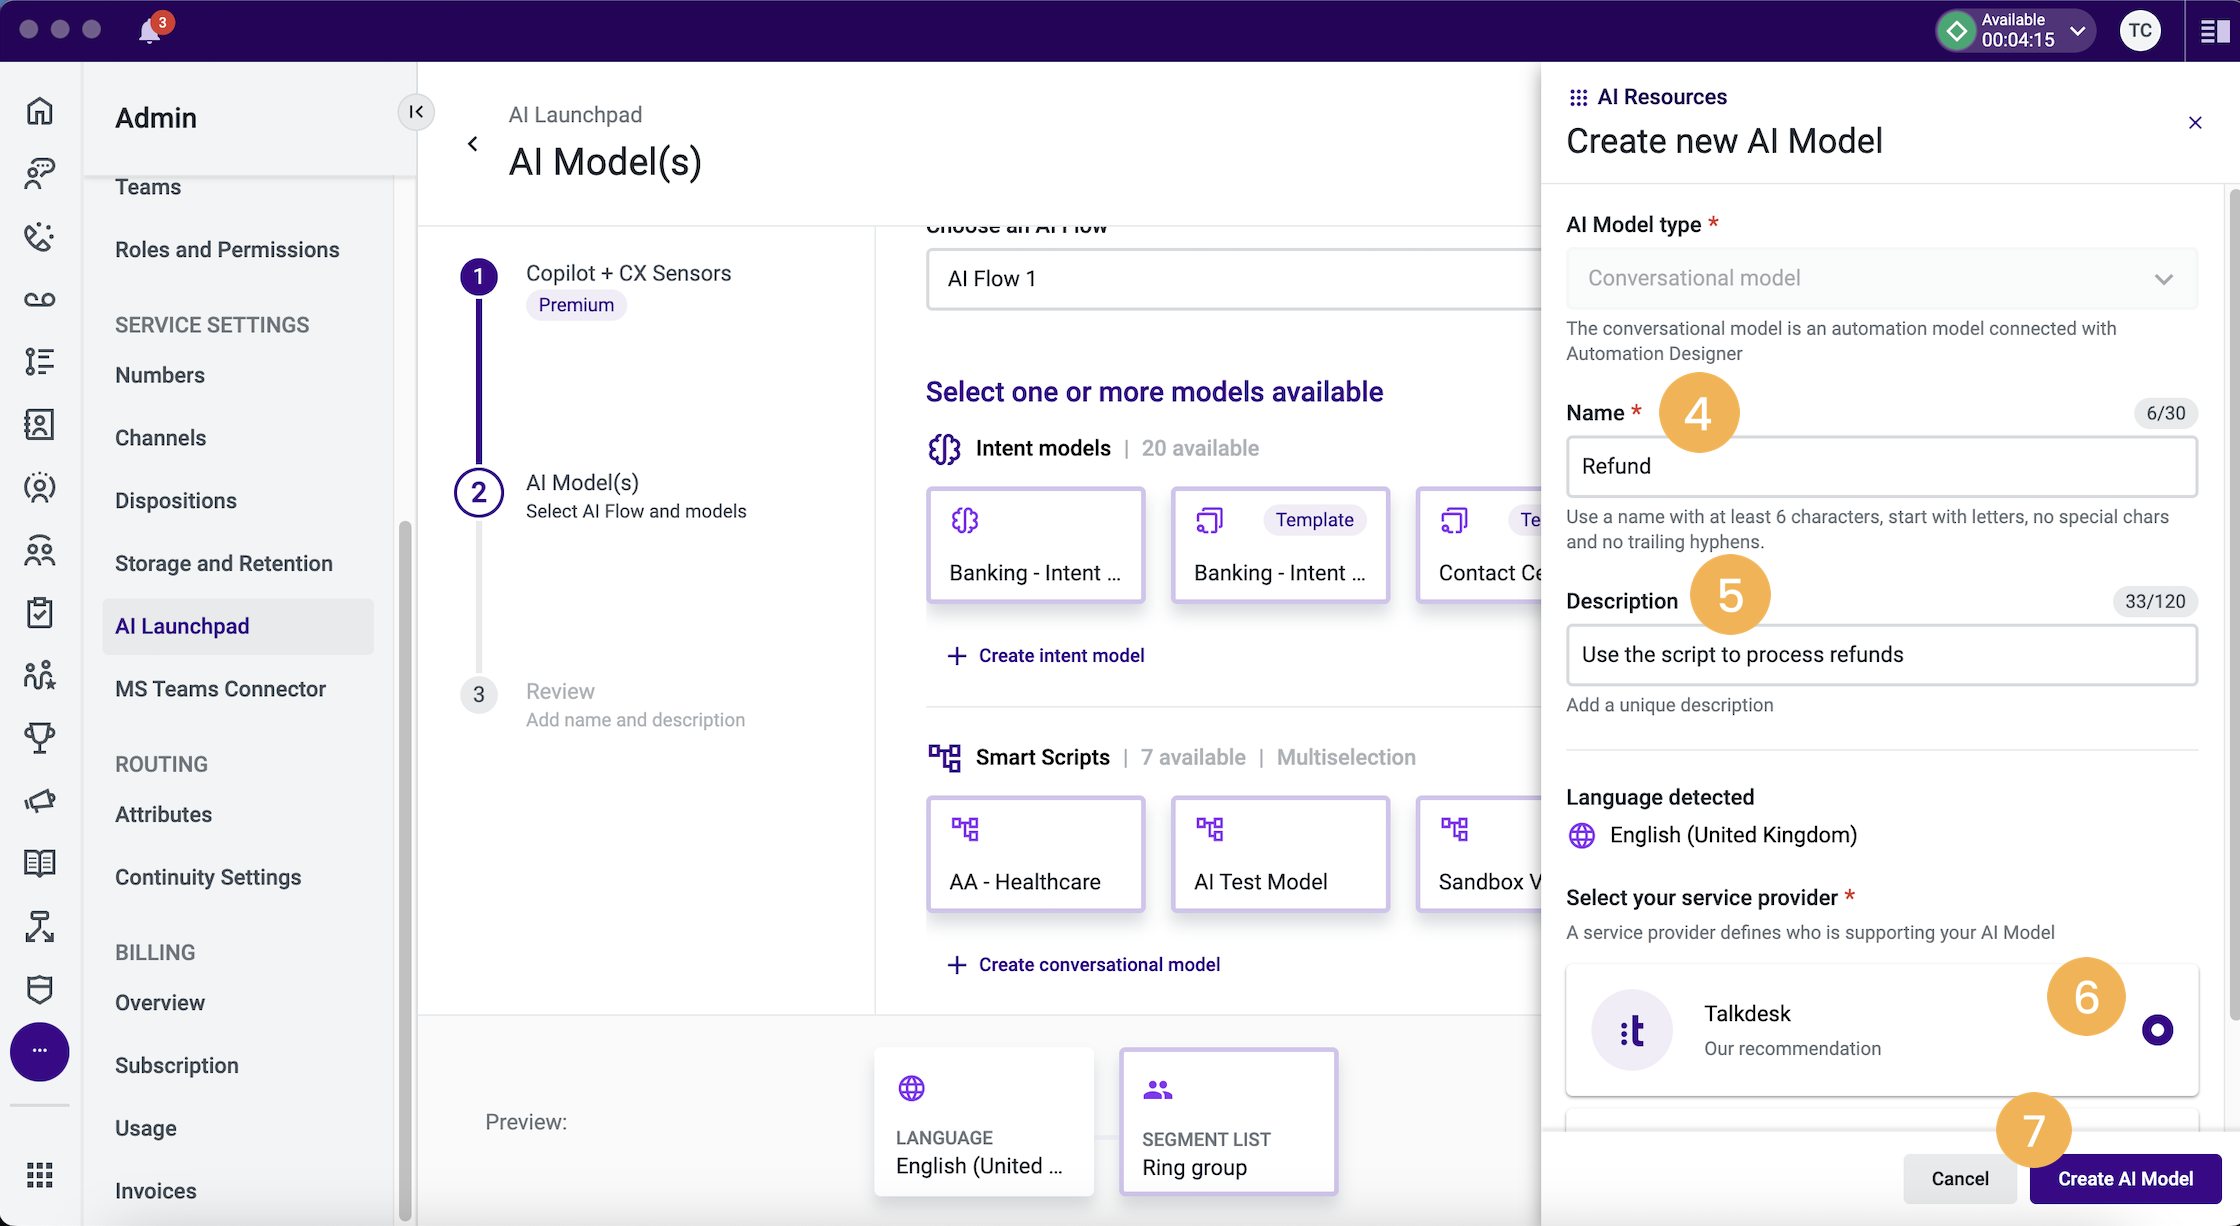Open the notifications bell icon
The height and width of the screenshot is (1226, 2240).
click(150, 30)
